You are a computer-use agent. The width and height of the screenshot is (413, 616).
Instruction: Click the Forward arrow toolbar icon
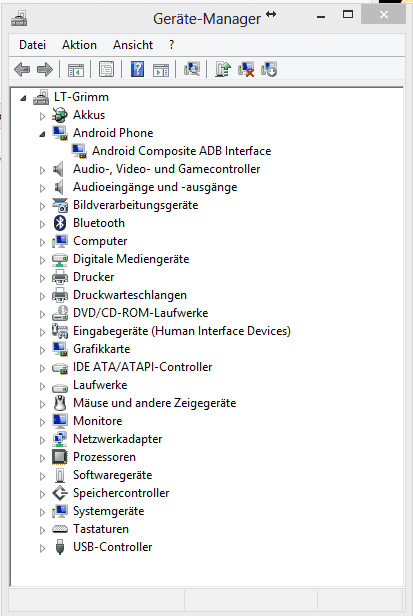pos(45,70)
